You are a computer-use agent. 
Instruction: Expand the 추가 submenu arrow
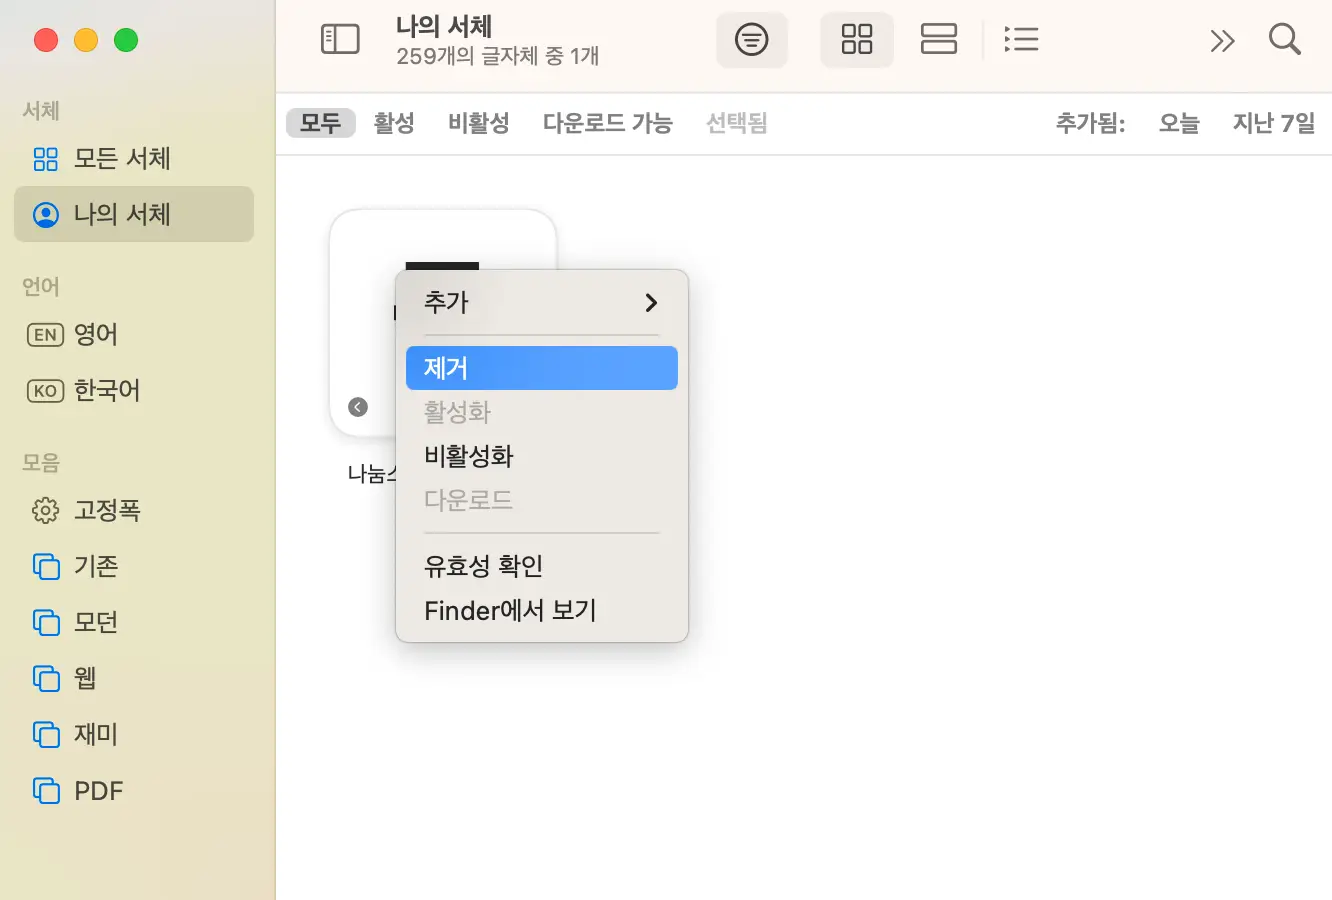click(651, 302)
